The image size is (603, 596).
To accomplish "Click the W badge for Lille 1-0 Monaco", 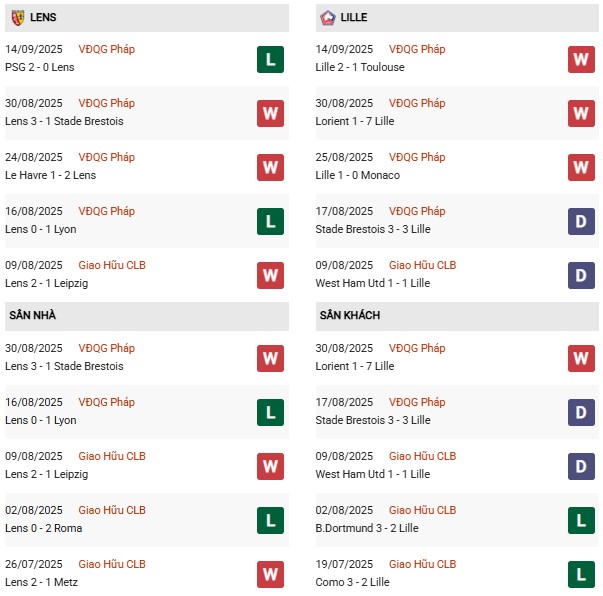I will (x=581, y=168).
